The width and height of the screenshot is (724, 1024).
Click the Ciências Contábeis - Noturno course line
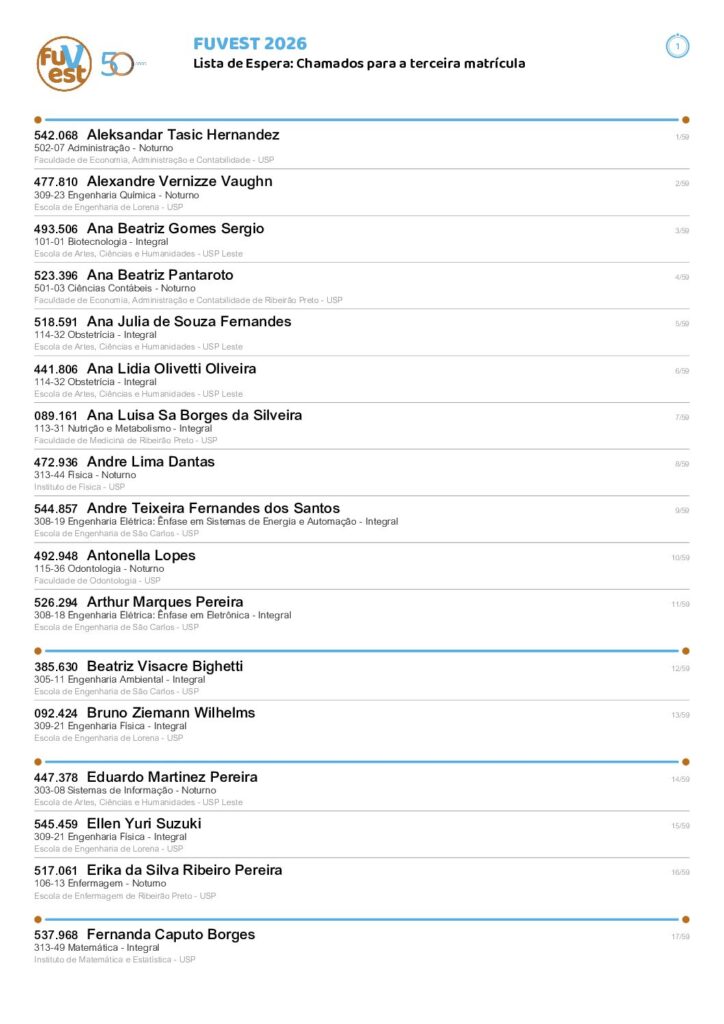point(115,288)
